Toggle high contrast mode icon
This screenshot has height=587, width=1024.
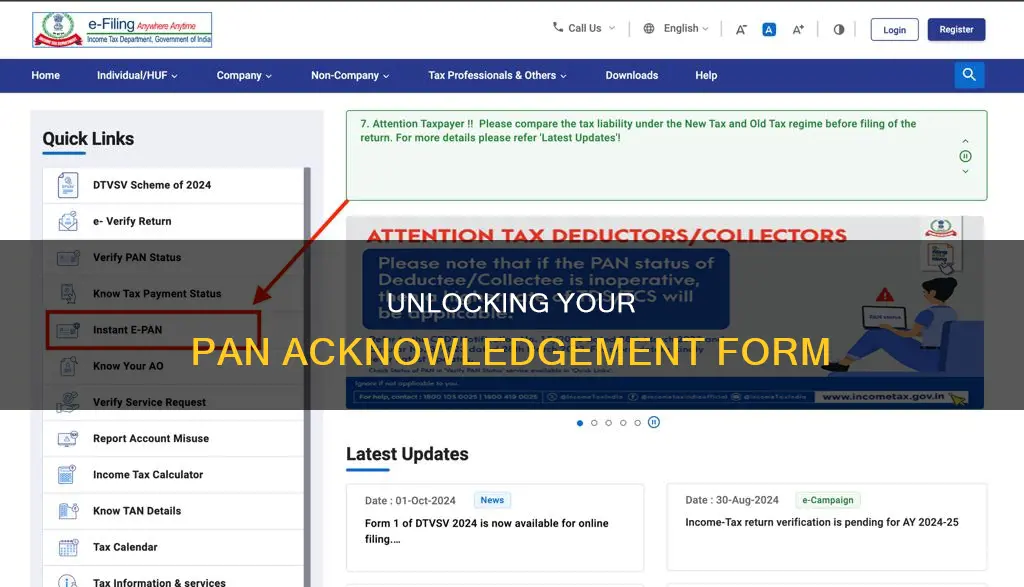click(839, 29)
